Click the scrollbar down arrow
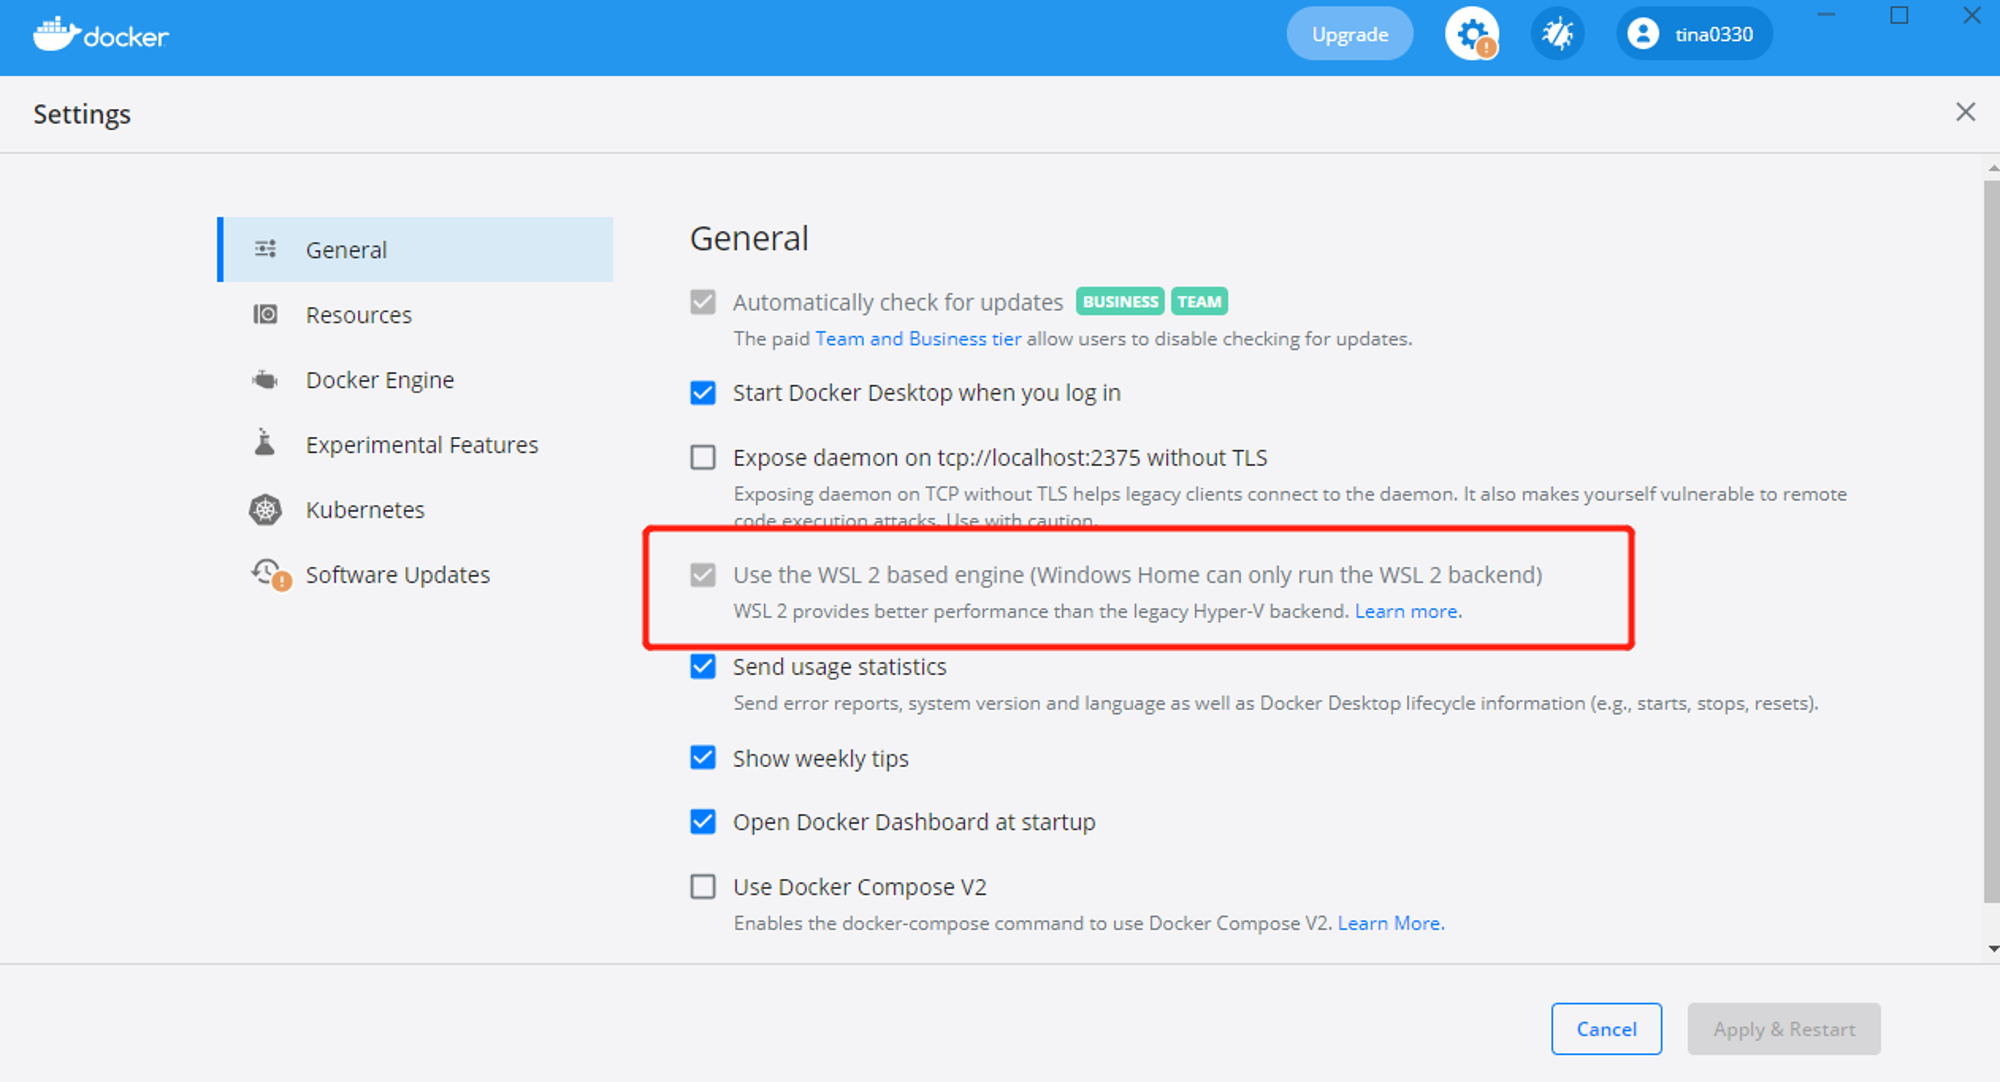 point(1993,948)
